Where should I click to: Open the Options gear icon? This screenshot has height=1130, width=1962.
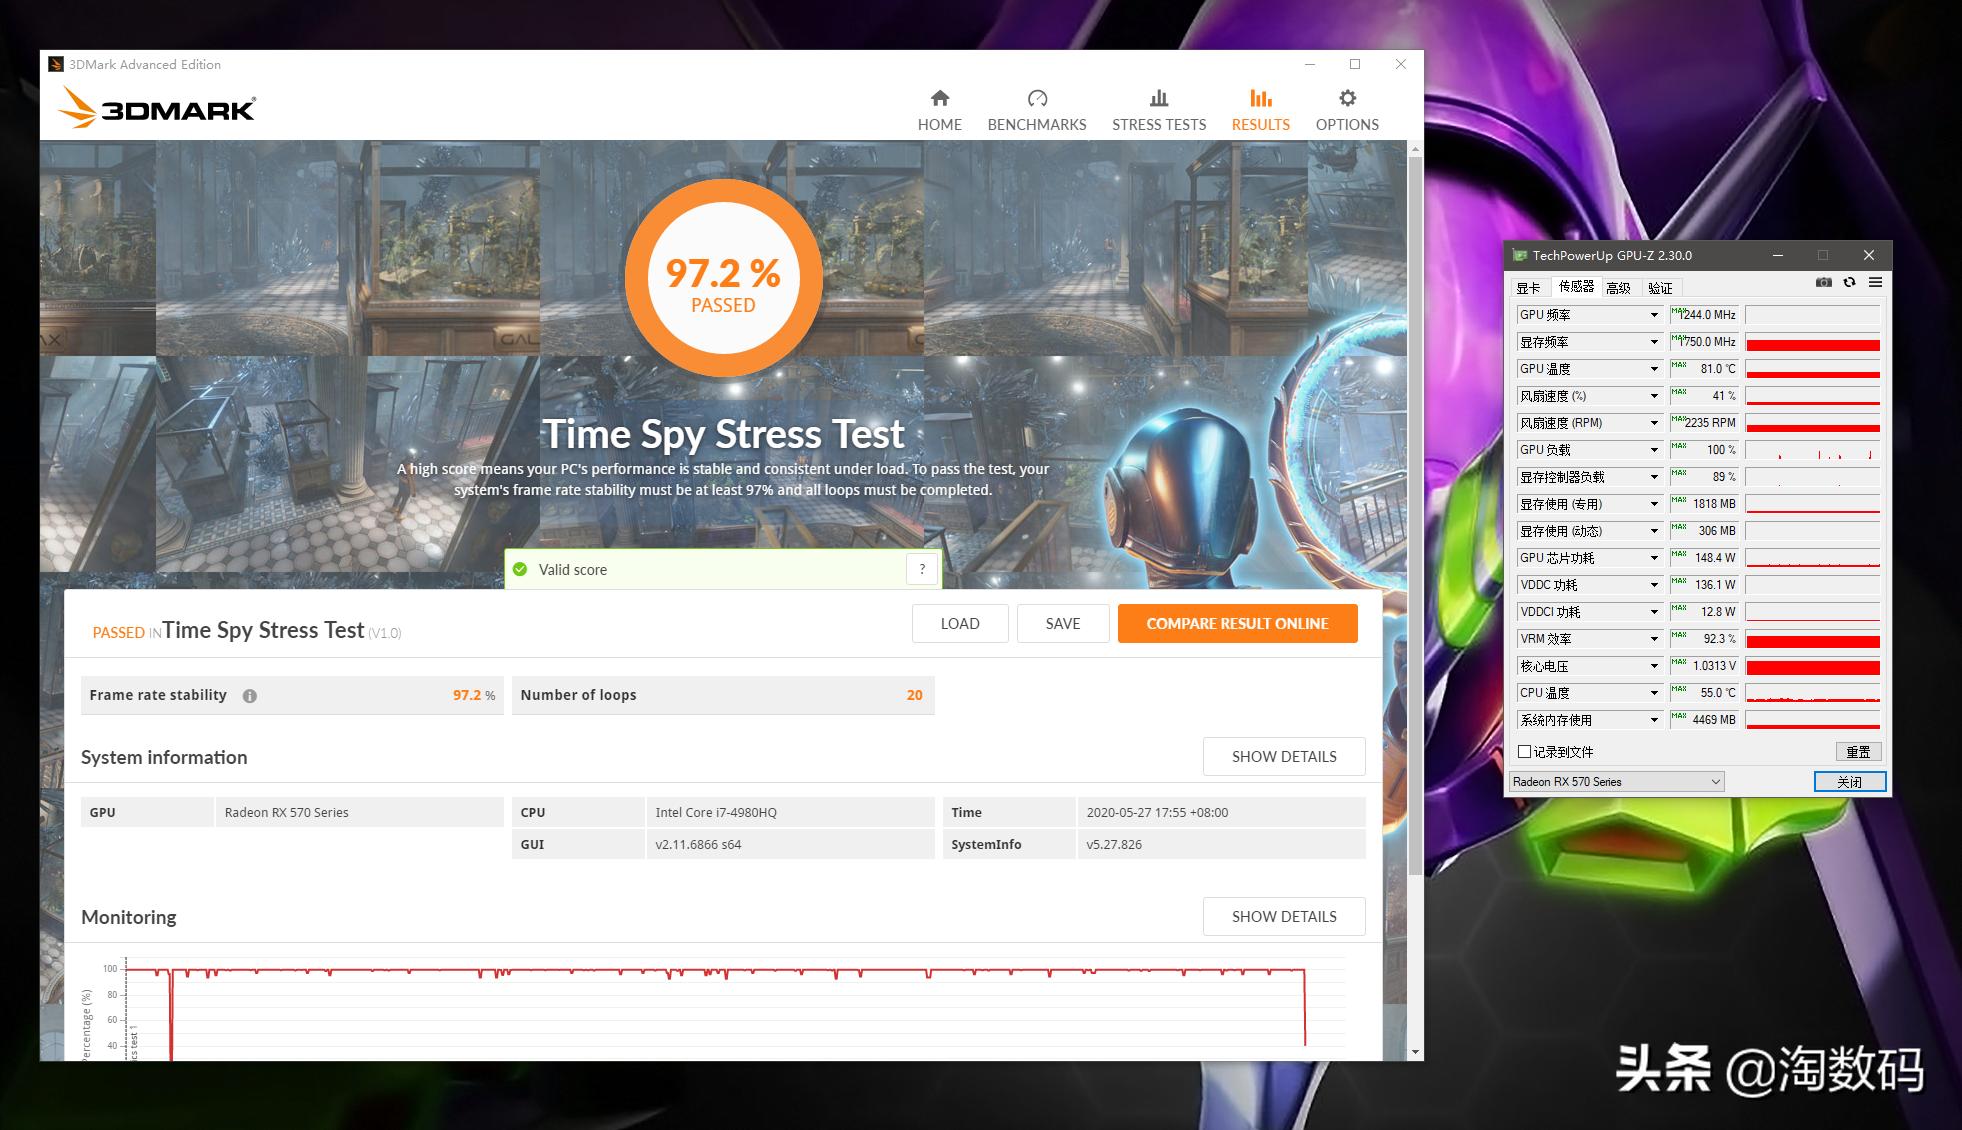click(1347, 99)
